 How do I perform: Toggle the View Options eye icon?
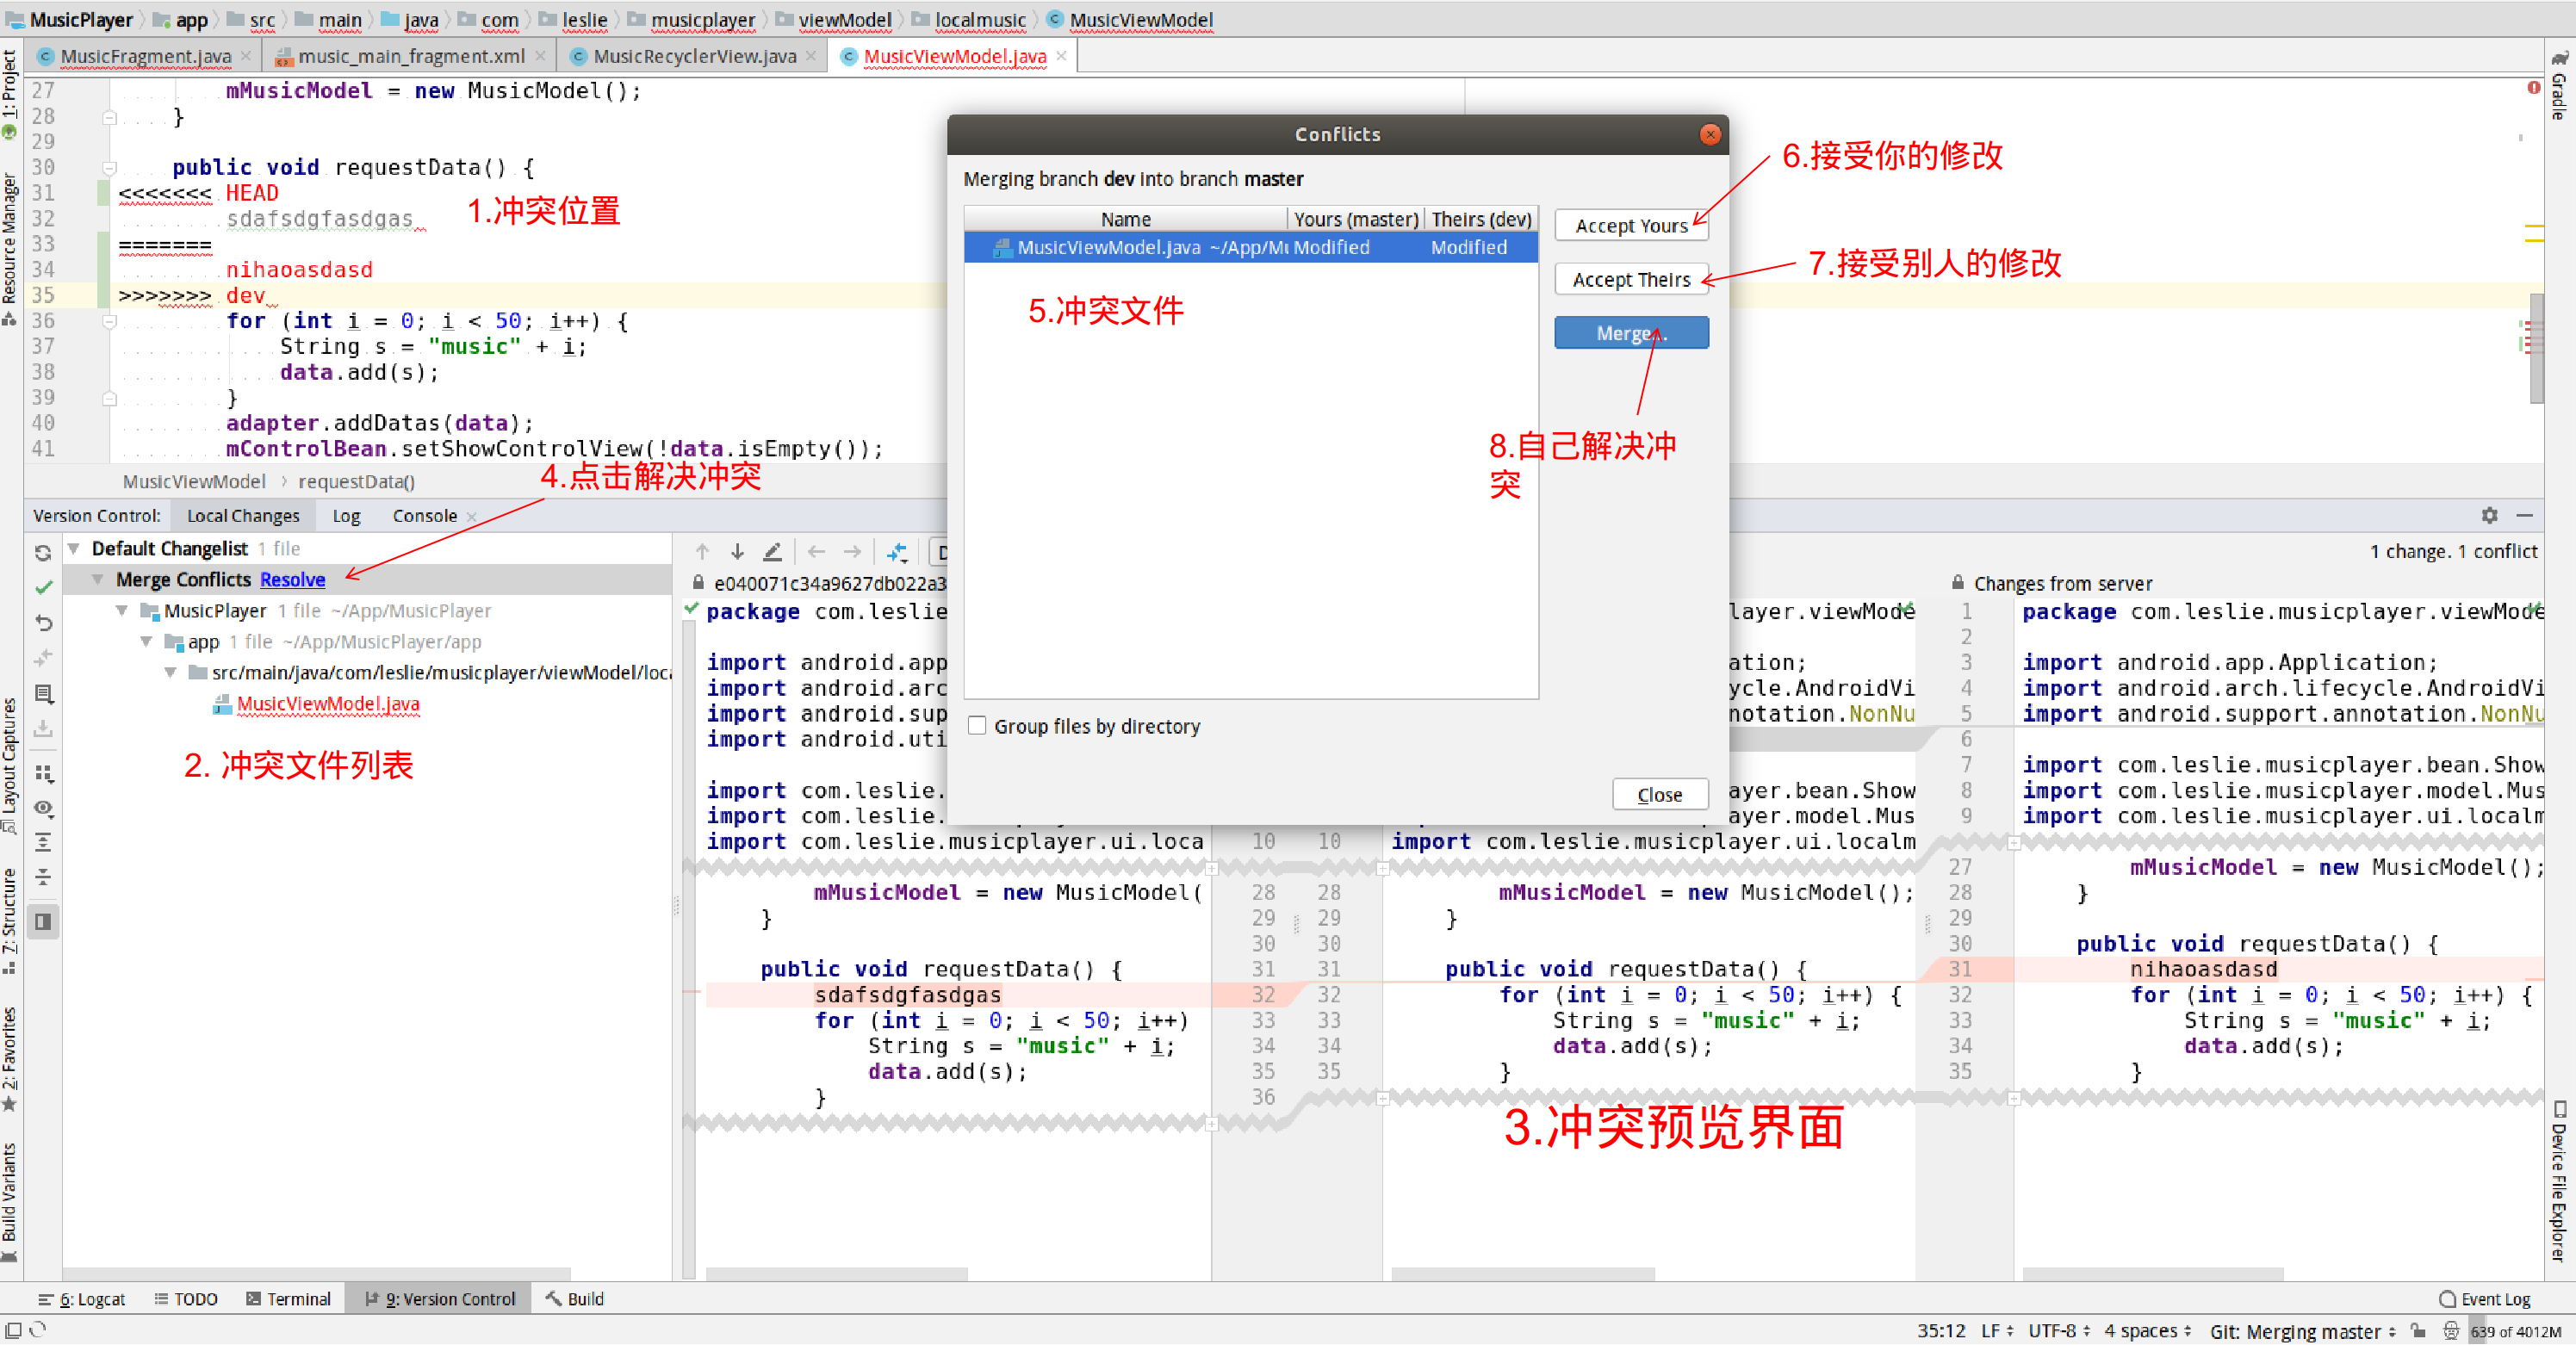pyautogui.click(x=43, y=808)
